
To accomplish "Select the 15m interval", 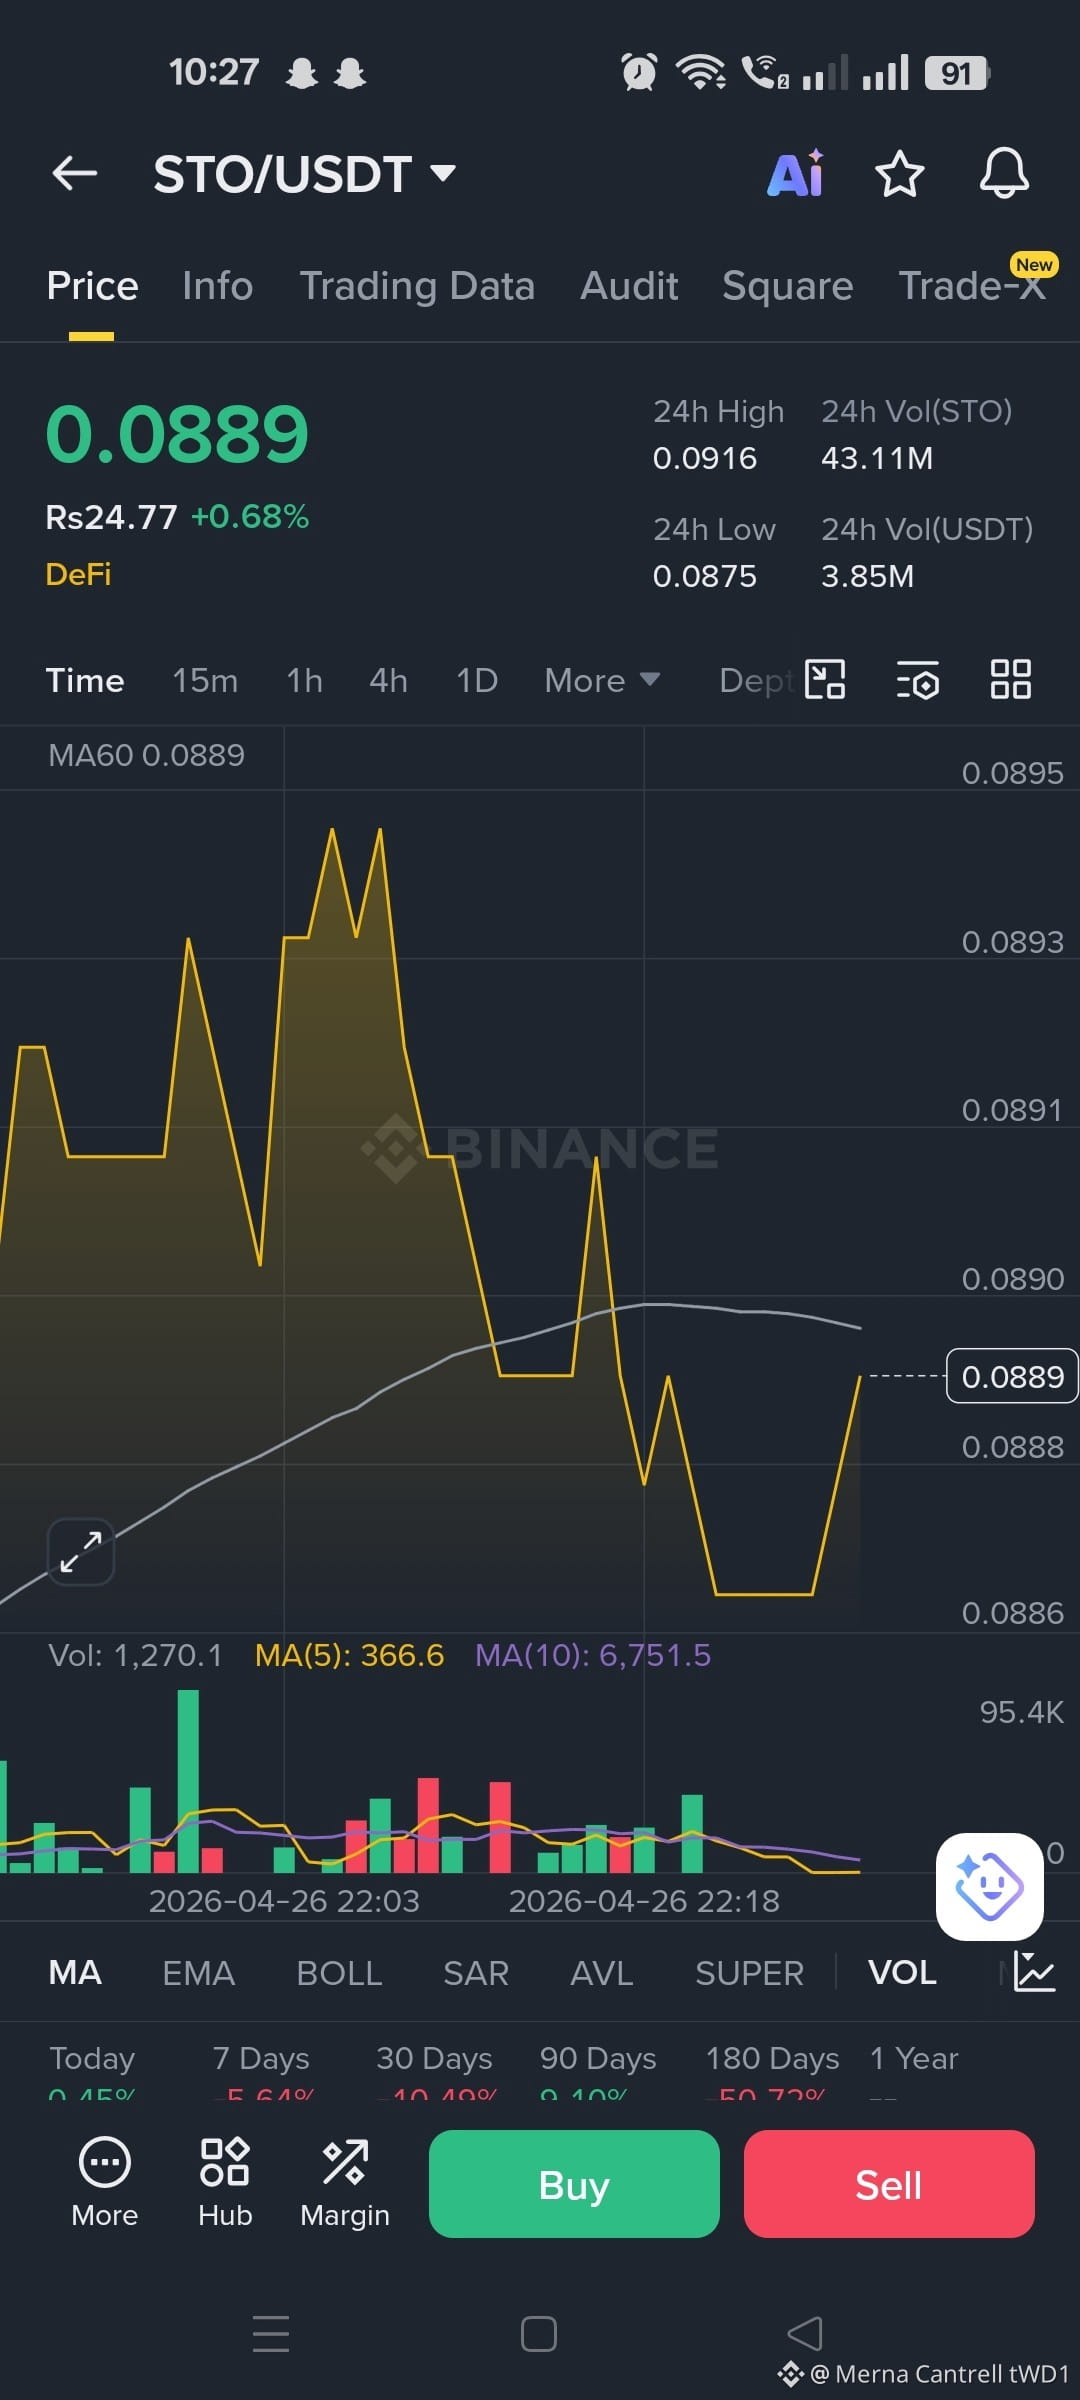I will tap(205, 681).
